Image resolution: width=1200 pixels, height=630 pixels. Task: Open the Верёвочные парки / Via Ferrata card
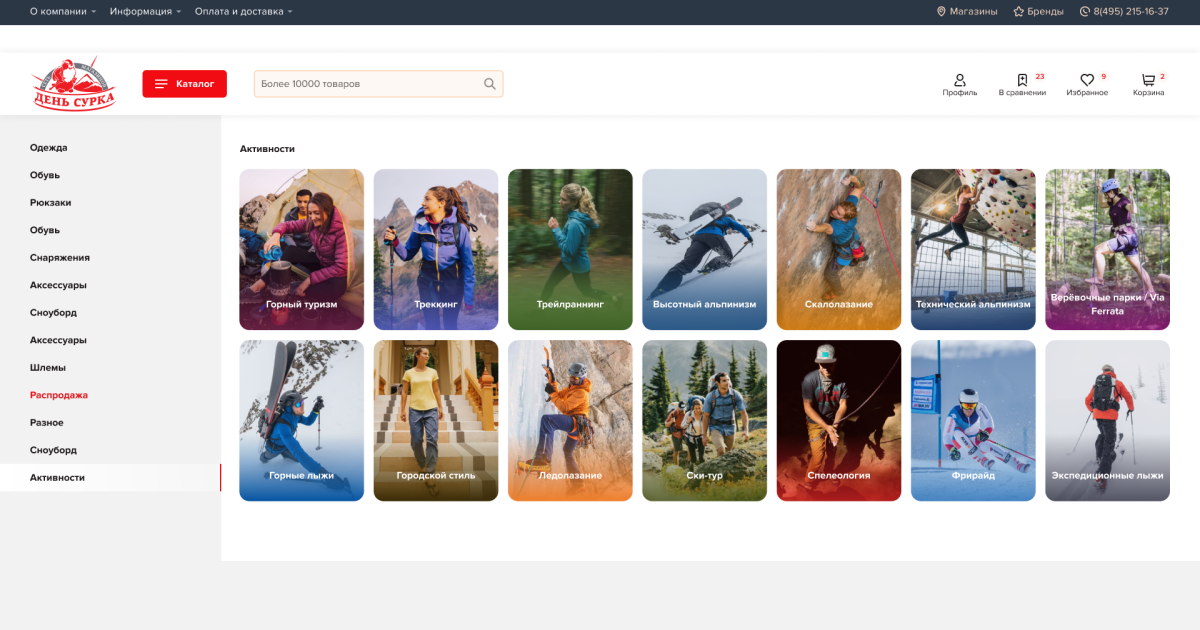pos(1108,249)
